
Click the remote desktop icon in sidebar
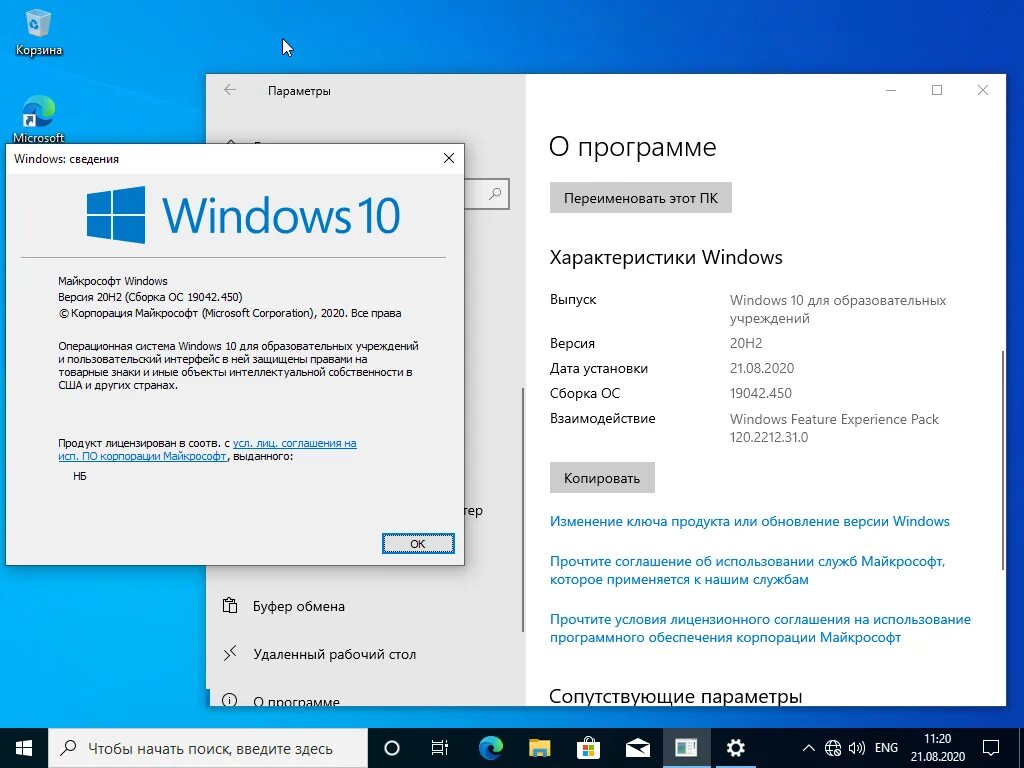[230, 653]
